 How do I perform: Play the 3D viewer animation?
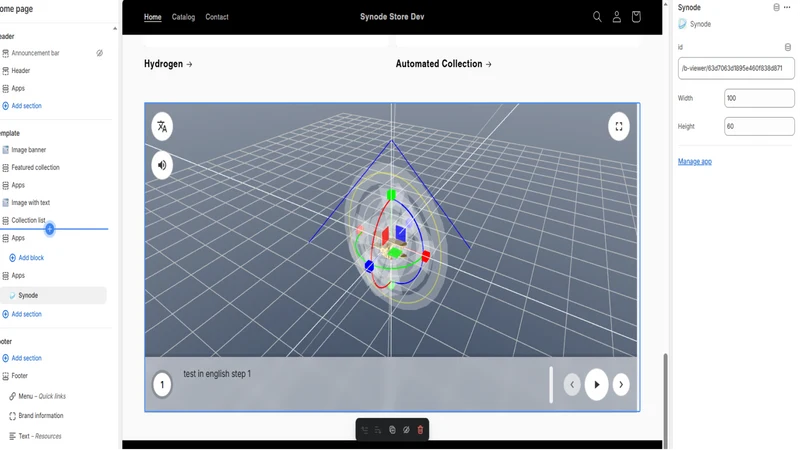(596, 385)
